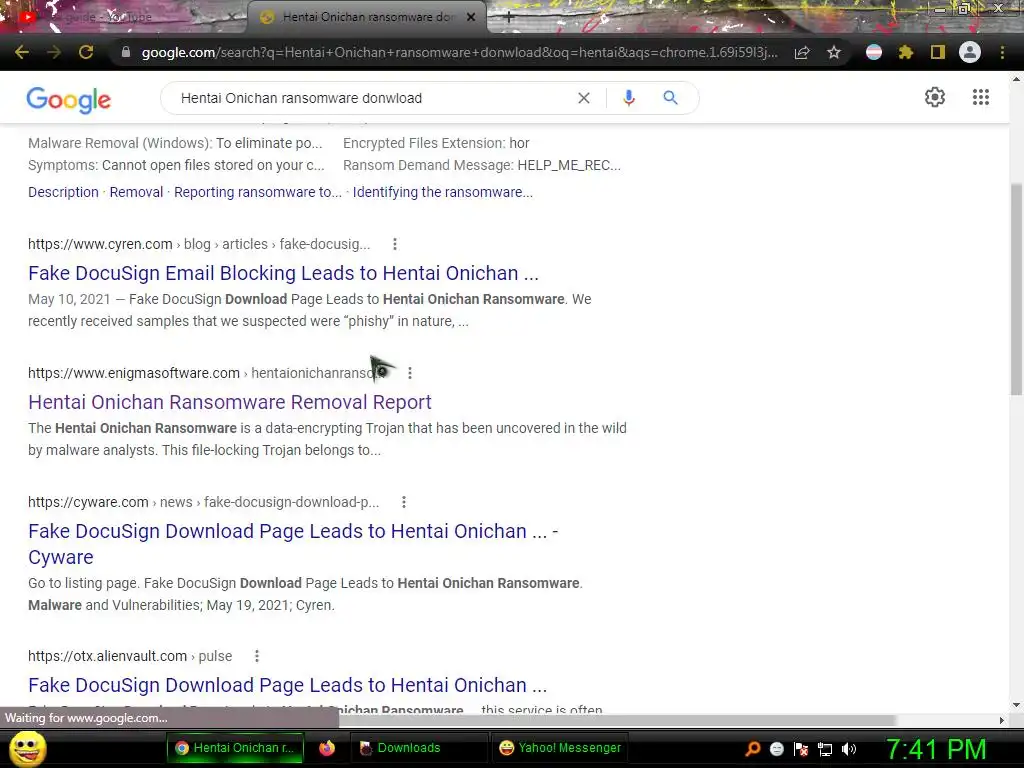Screen dimensions: 1024x768
Task: Go back to the previous page
Action: coord(22,52)
